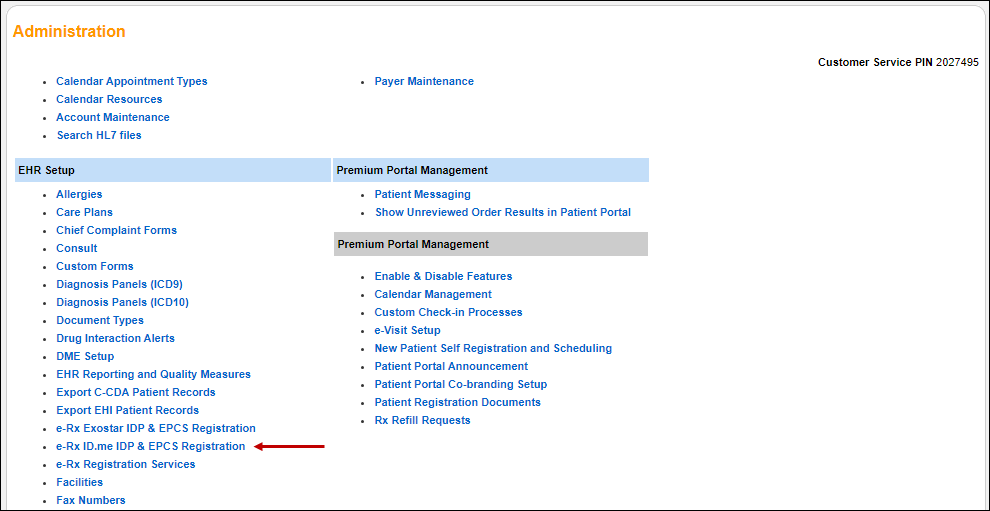Viewport: 990px width, 511px height.
Task: Click Show Unreviewed Order Results in Patient Portal
Action: pyautogui.click(x=503, y=212)
